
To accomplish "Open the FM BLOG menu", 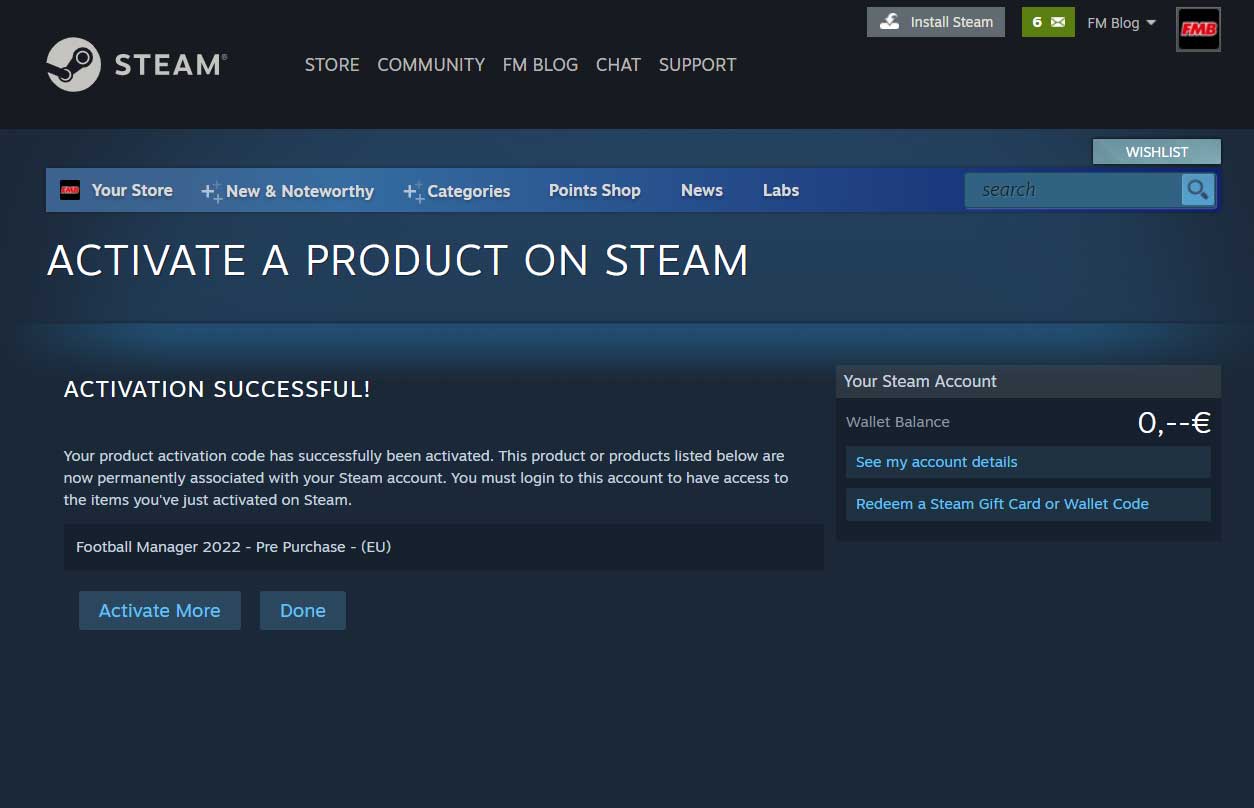I will pos(540,65).
